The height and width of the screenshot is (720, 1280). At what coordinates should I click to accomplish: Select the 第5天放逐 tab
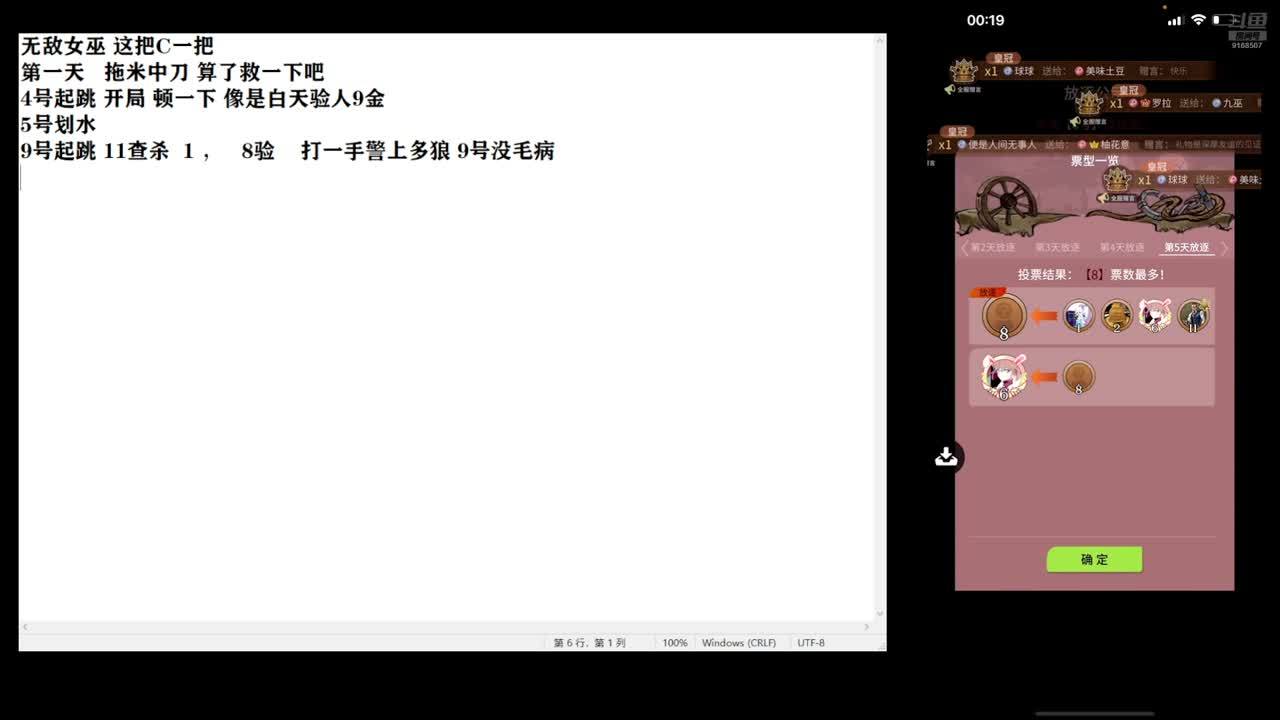pos(1187,248)
